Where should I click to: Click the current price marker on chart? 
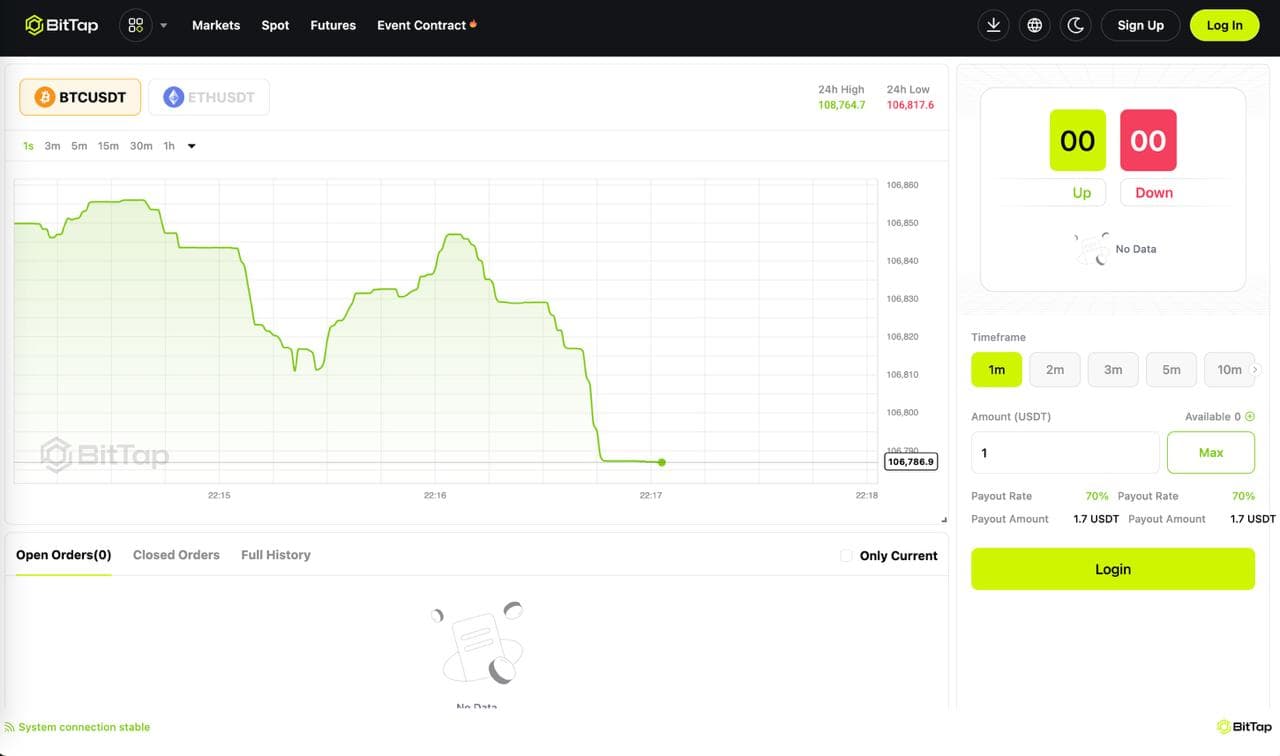click(661, 462)
